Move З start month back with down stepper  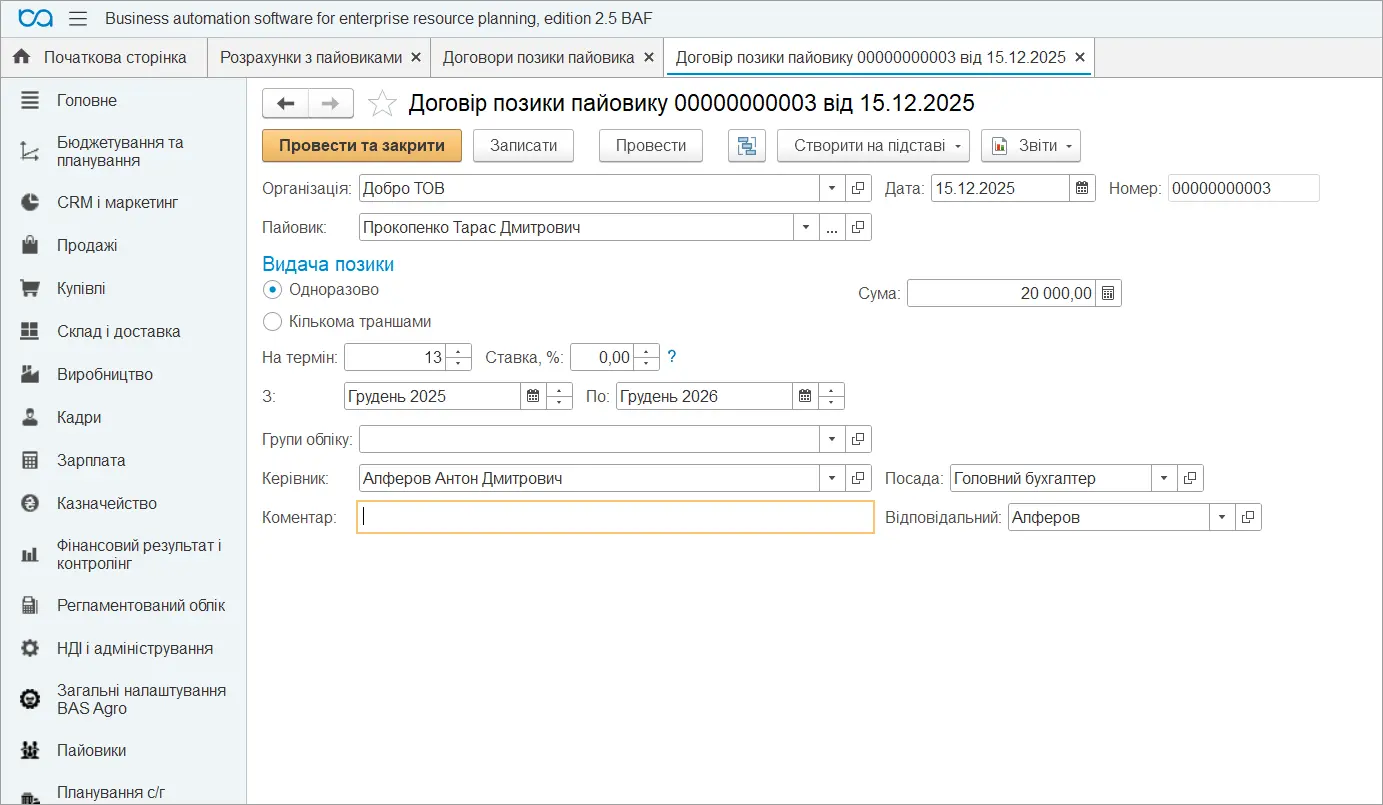[x=560, y=402]
